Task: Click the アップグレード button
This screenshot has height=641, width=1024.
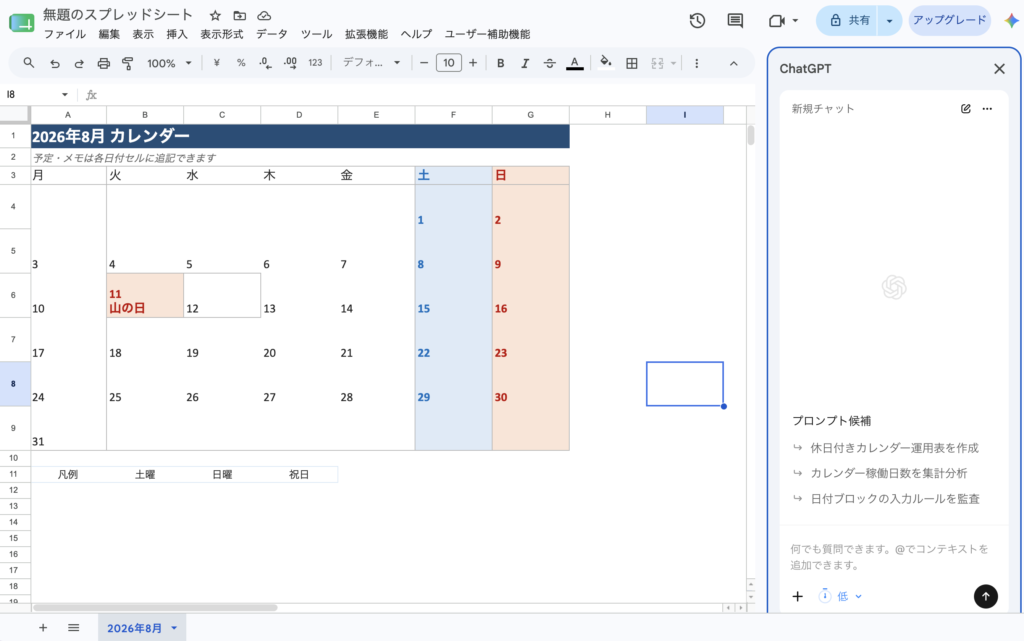Action: pyautogui.click(x=950, y=20)
